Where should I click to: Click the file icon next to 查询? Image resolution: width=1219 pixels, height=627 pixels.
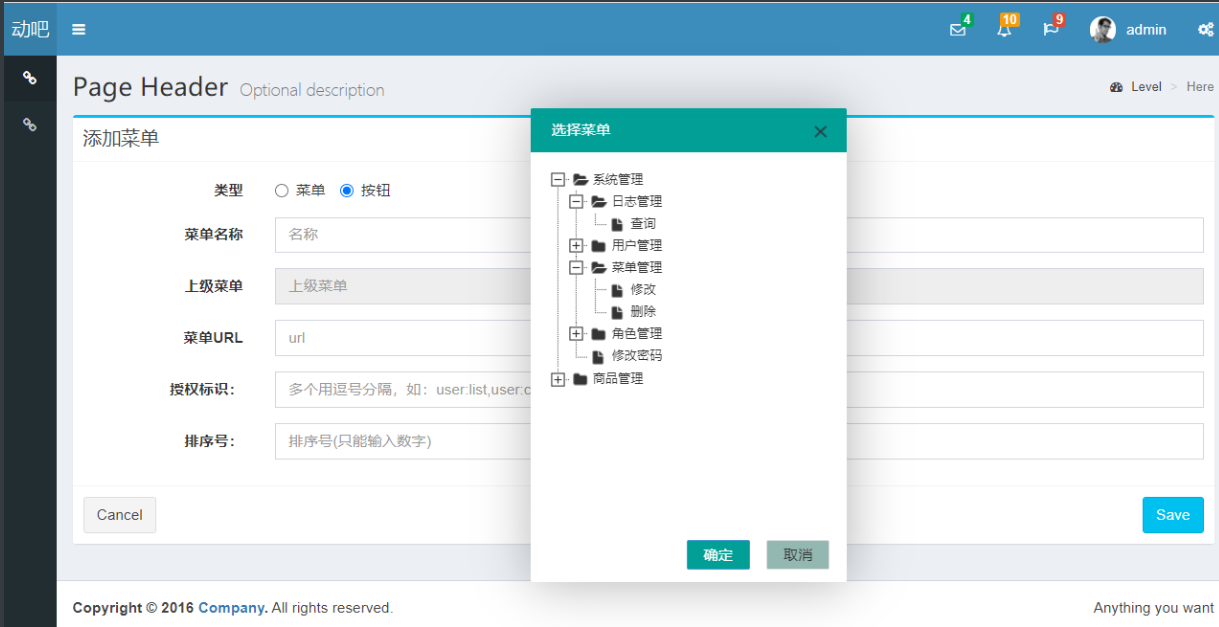pos(618,224)
